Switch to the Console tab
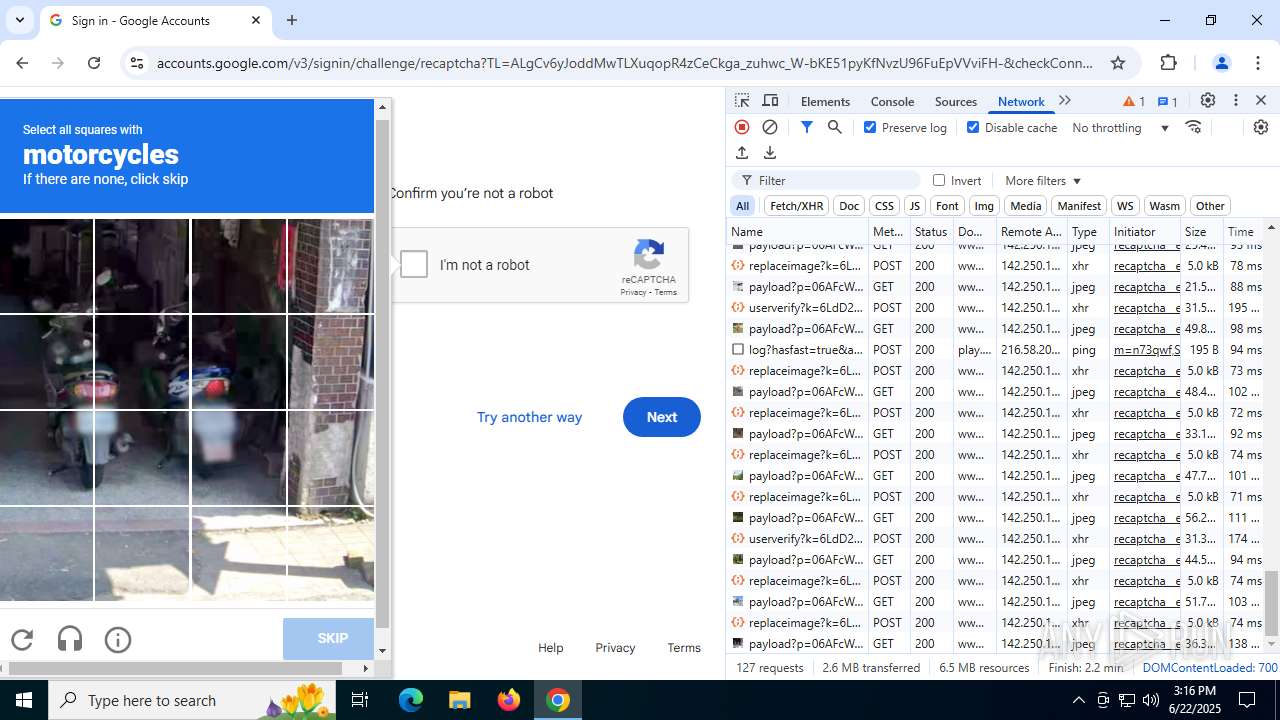The height and width of the screenshot is (720, 1280). [x=892, y=101]
